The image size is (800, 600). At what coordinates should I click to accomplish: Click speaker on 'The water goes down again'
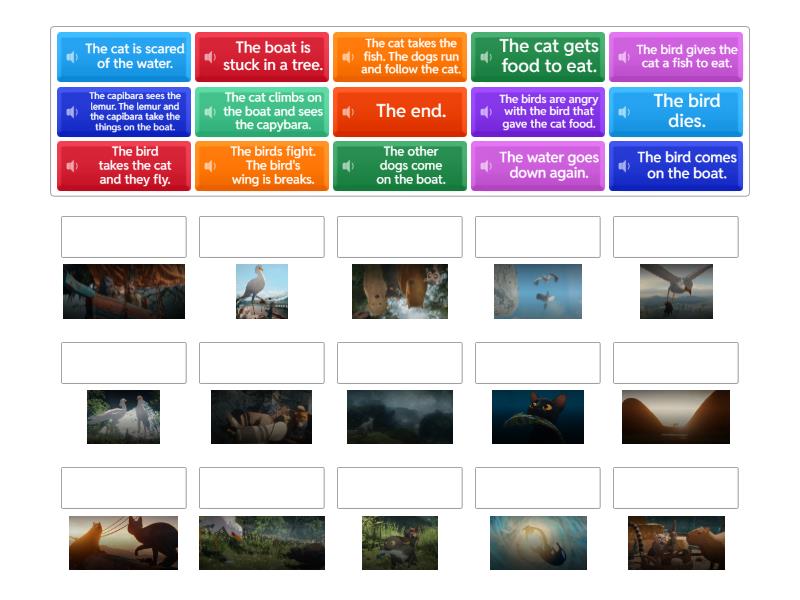coord(486,166)
